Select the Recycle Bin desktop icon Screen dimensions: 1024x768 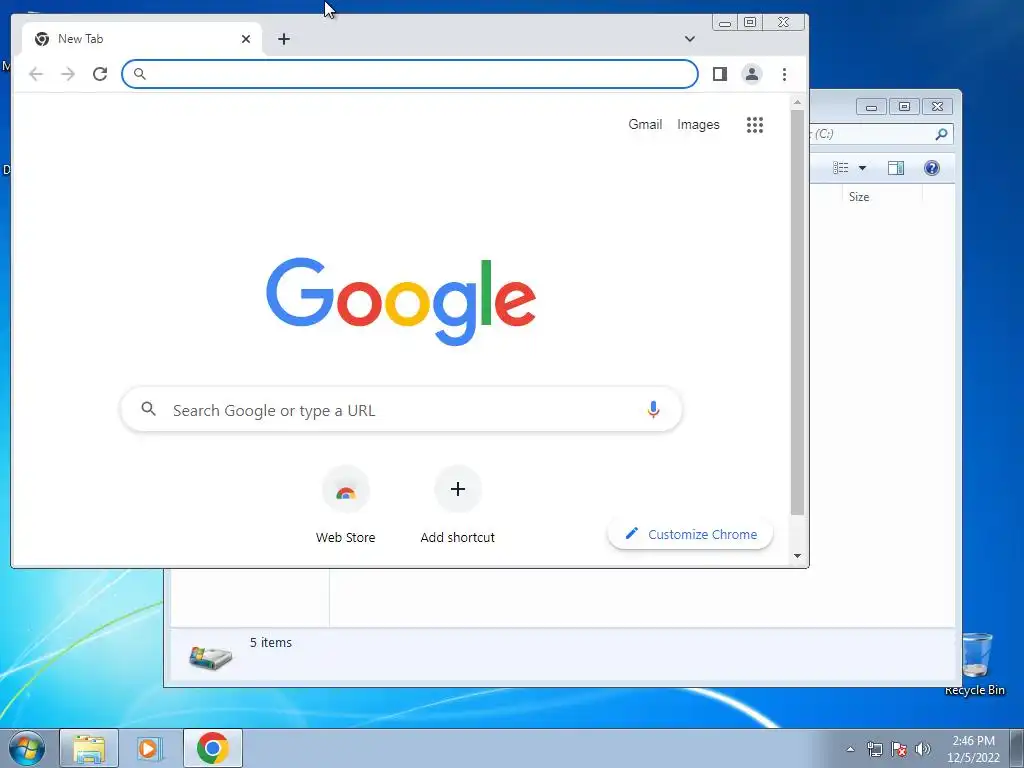click(x=975, y=664)
